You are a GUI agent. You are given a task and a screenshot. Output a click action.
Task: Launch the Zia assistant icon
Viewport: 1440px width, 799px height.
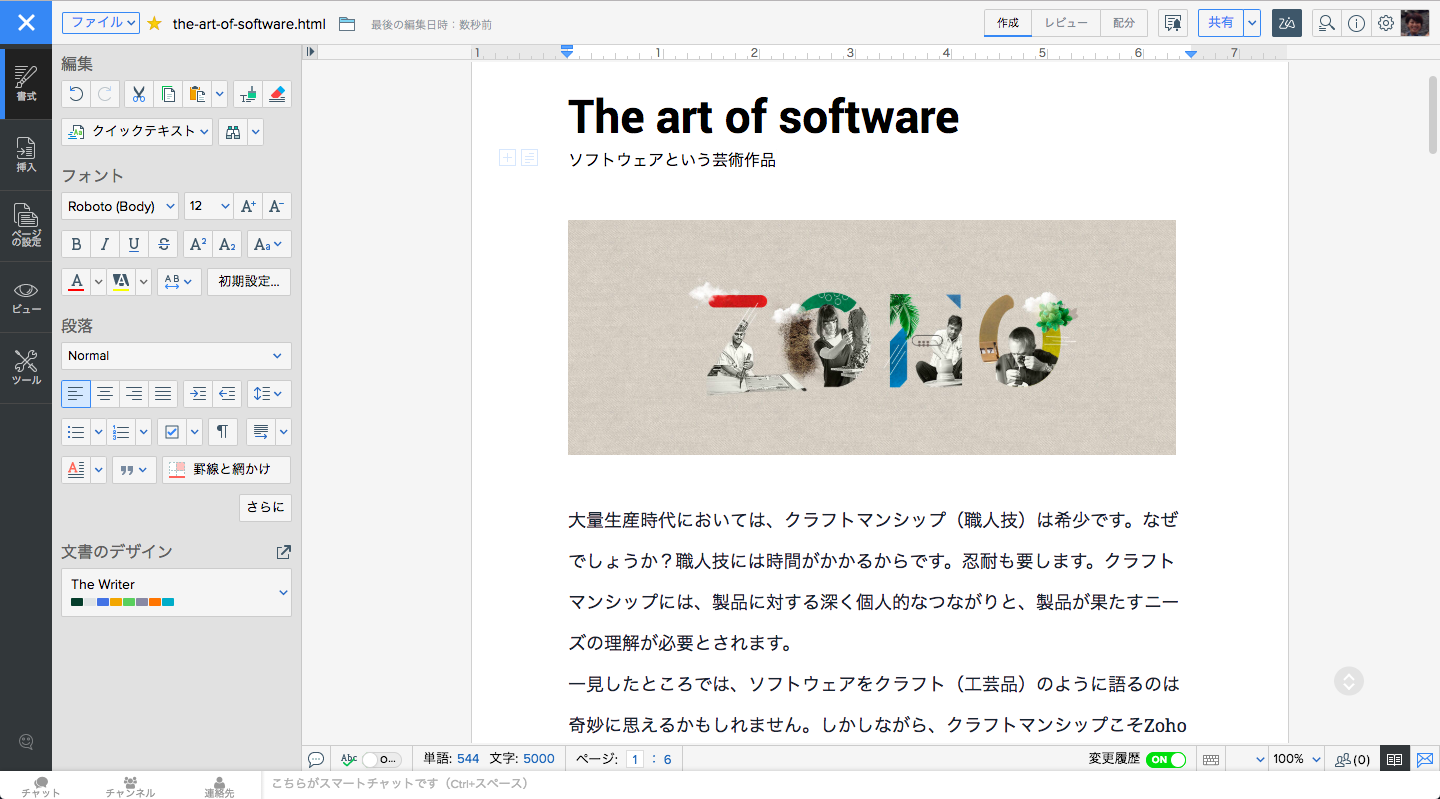tap(1287, 23)
